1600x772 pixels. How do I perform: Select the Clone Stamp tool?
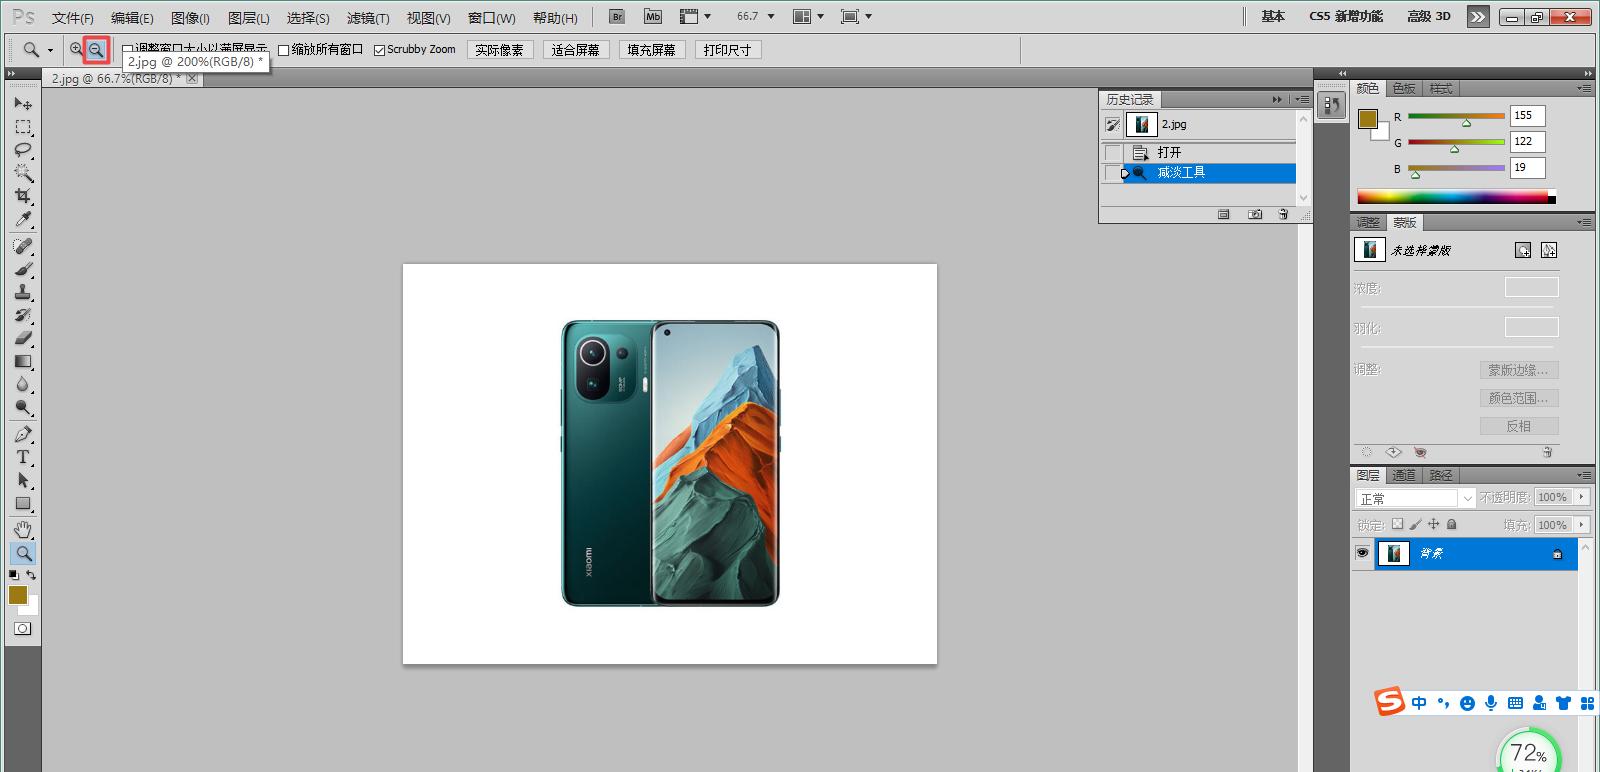[x=23, y=292]
